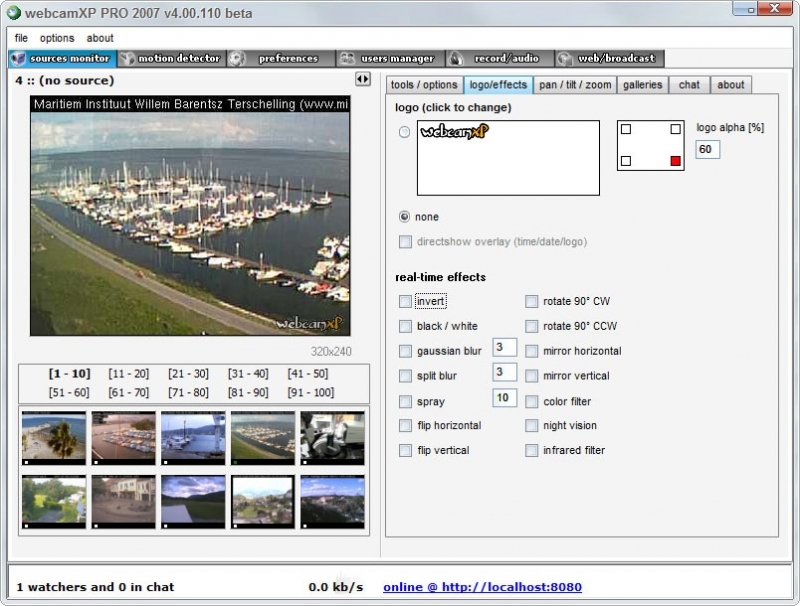
Task: Show sources [51 - 60]
Action: [x=69, y=393]
